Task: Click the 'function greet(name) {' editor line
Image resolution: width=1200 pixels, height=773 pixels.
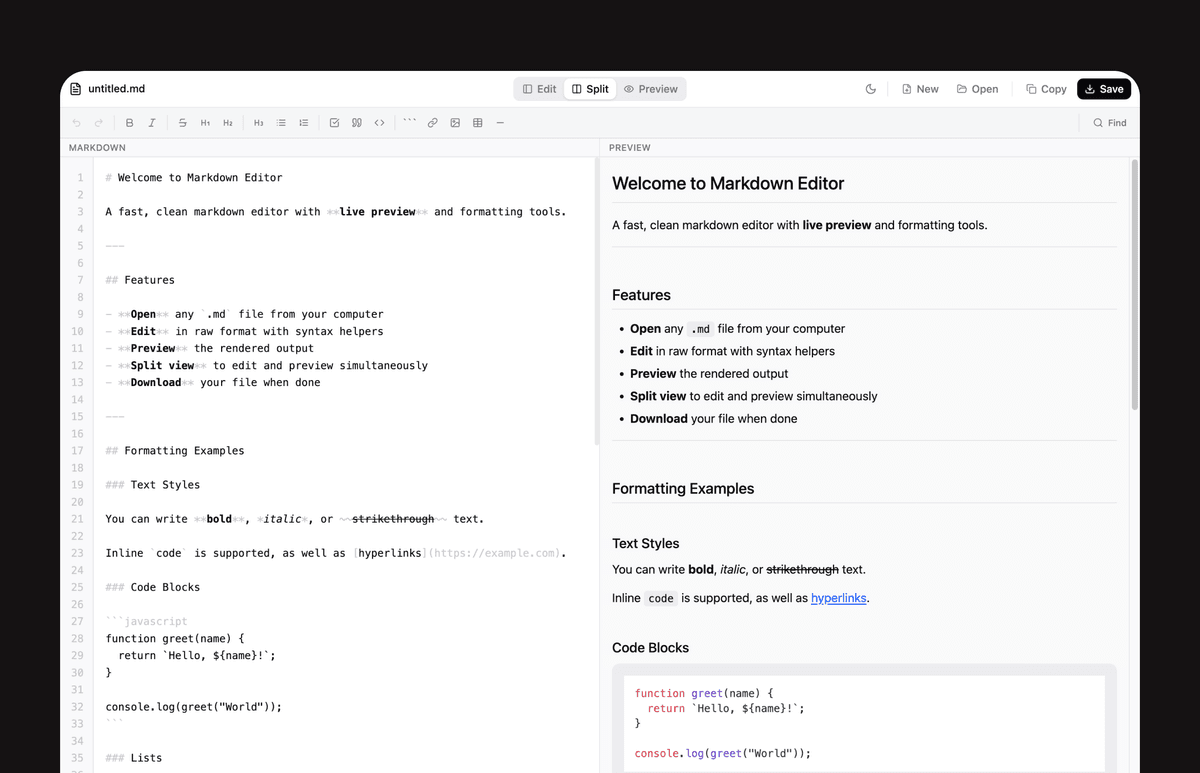Action: click(x=175, y=638)
